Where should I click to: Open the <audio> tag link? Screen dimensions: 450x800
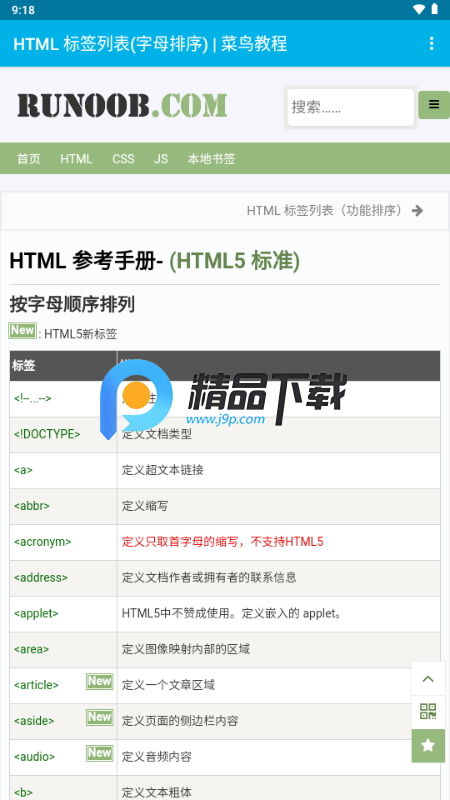pos(34,757)
